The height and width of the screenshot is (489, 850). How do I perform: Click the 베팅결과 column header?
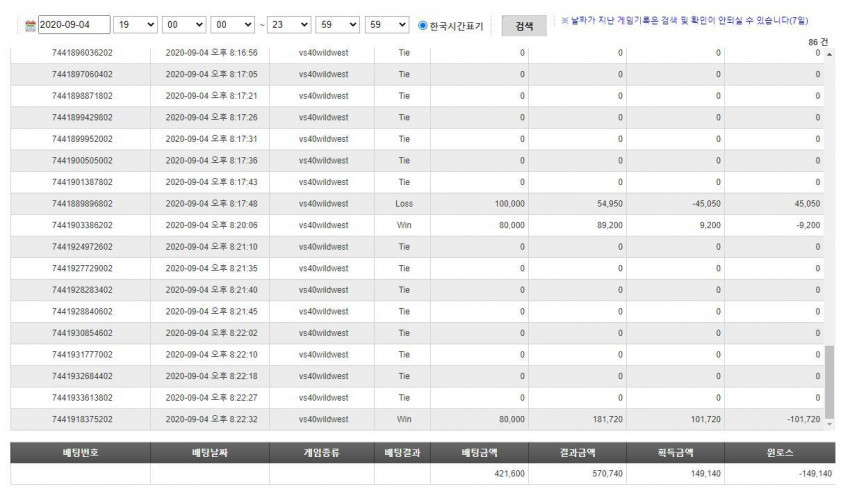402,453
